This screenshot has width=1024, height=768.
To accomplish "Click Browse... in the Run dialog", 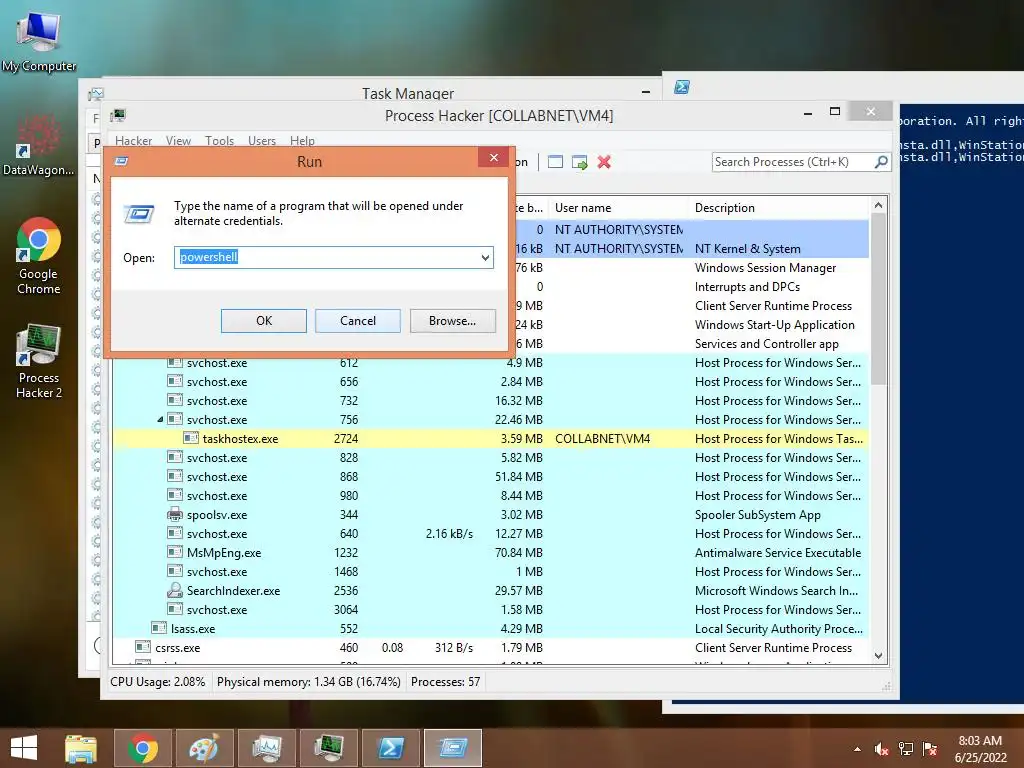I will (453, 321).
